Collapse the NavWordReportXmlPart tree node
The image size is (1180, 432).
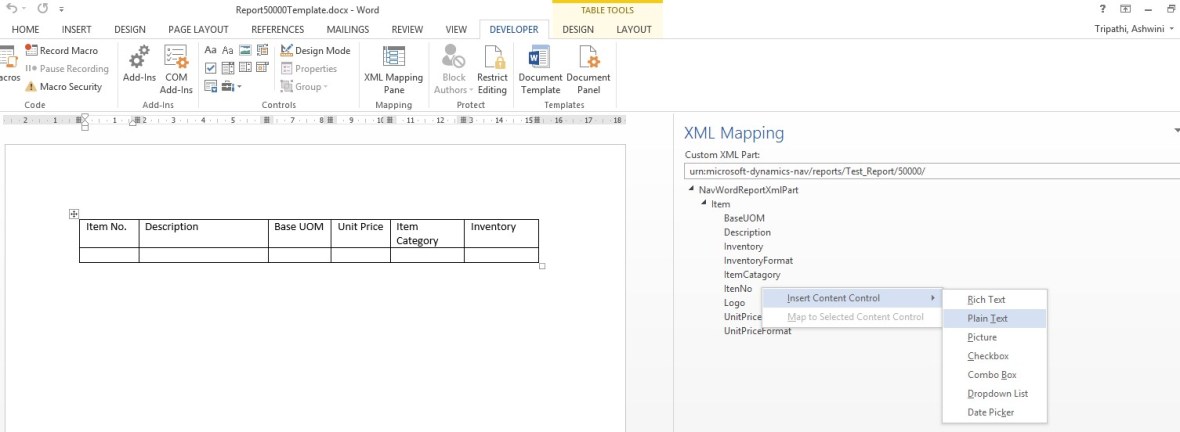[x=691, y=190]
